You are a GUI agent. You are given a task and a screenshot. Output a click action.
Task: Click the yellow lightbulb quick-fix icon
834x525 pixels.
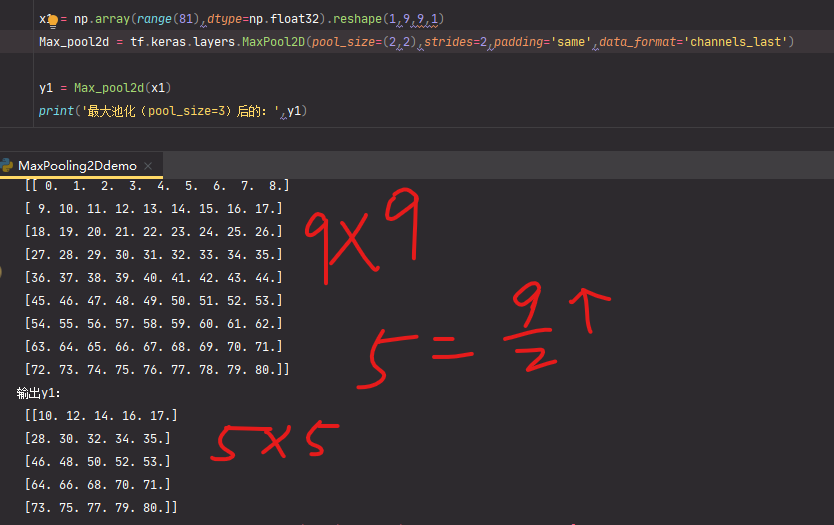tap(53, 21)
